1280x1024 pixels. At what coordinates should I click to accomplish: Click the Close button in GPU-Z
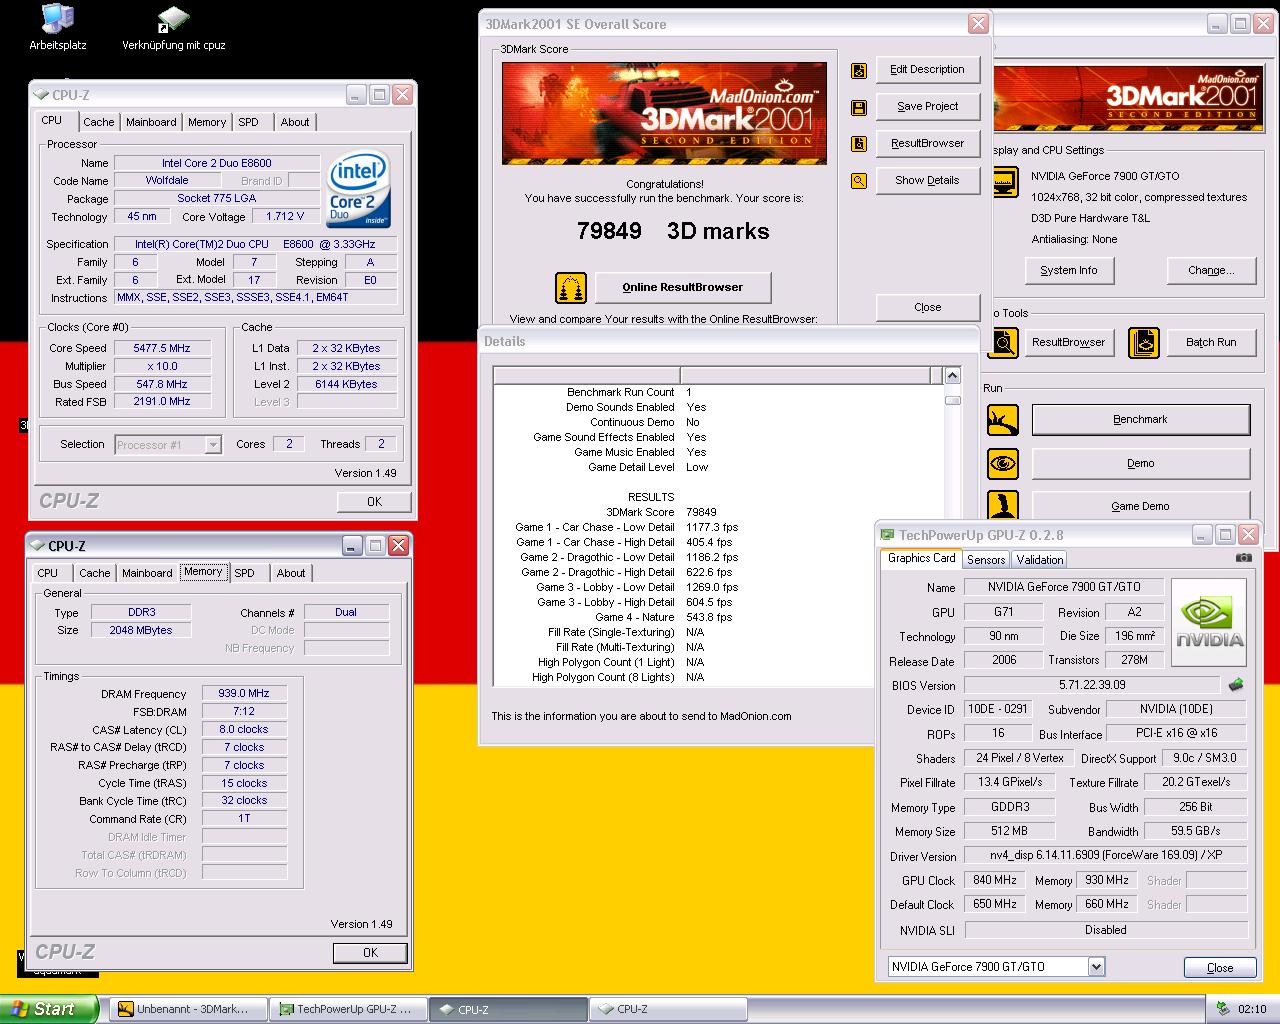click(x=1220, y=968)
